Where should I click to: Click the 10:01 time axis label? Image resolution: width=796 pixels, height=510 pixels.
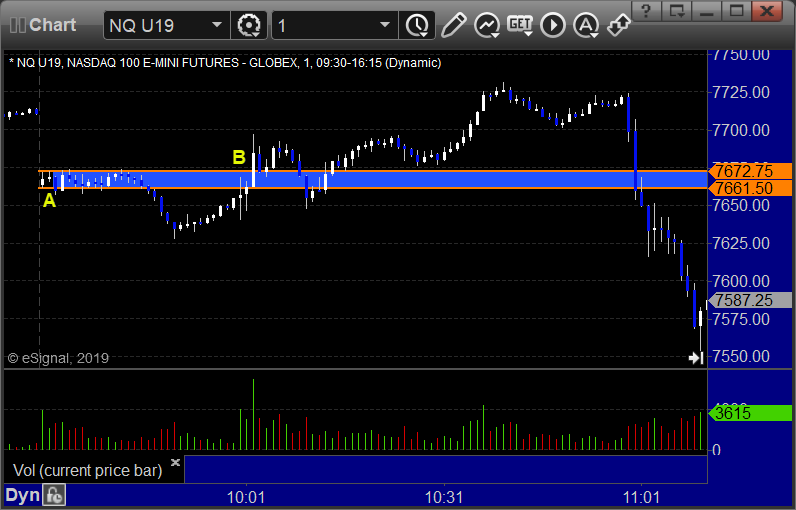pos(246,497)
